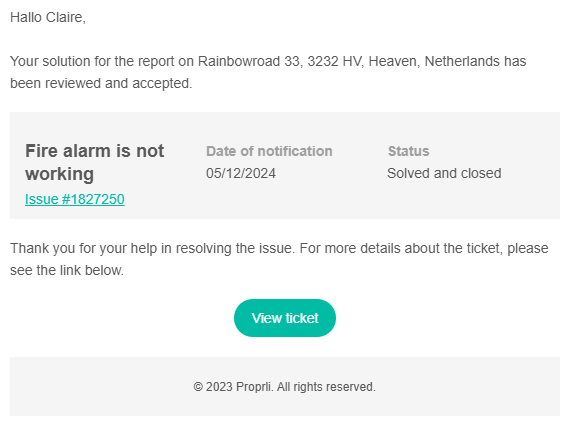Select the Hallo Claire greeting text
The image size is (571, 430).
pyautogui.click(x=48, y=17)
